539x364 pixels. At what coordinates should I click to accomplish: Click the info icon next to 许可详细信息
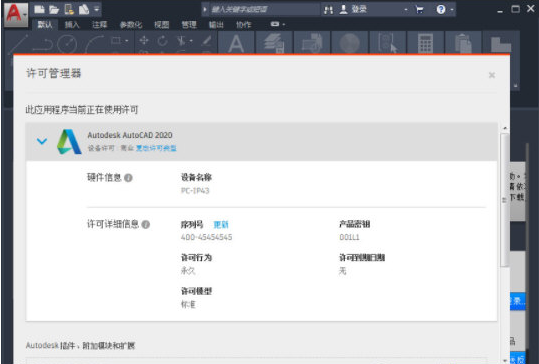(146, 224)
